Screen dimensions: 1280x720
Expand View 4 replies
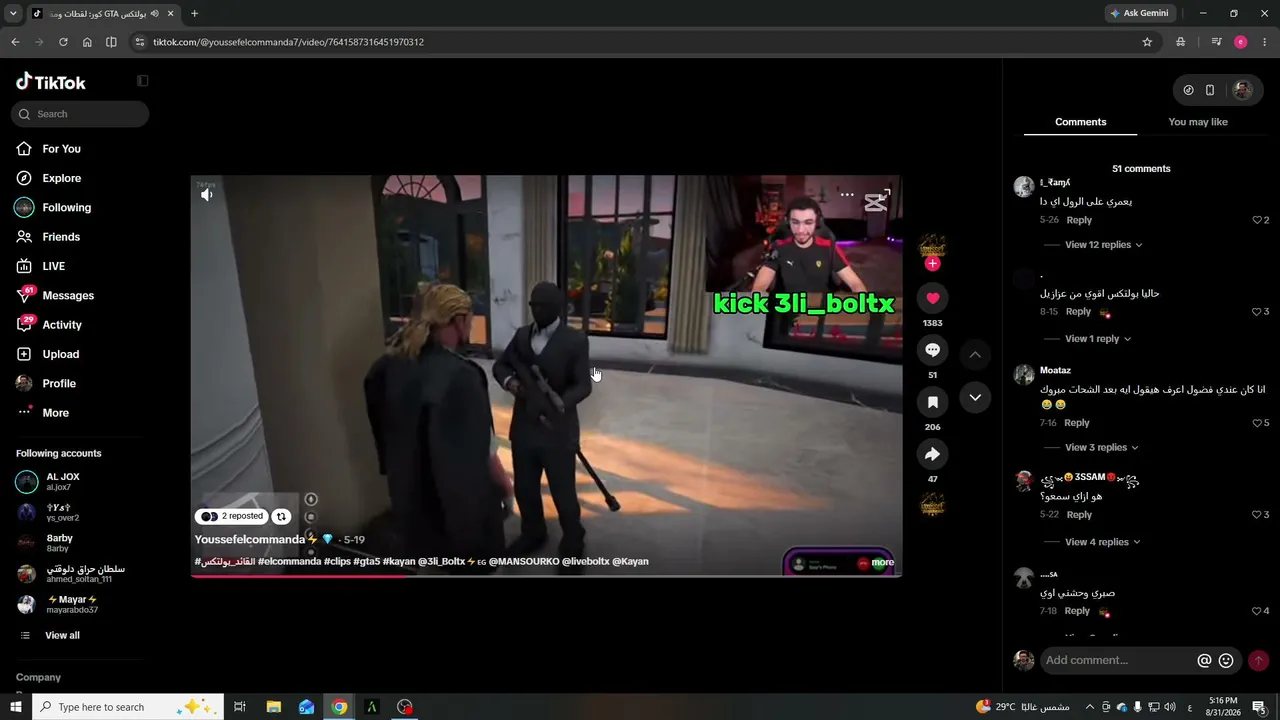pos(1102,542)
